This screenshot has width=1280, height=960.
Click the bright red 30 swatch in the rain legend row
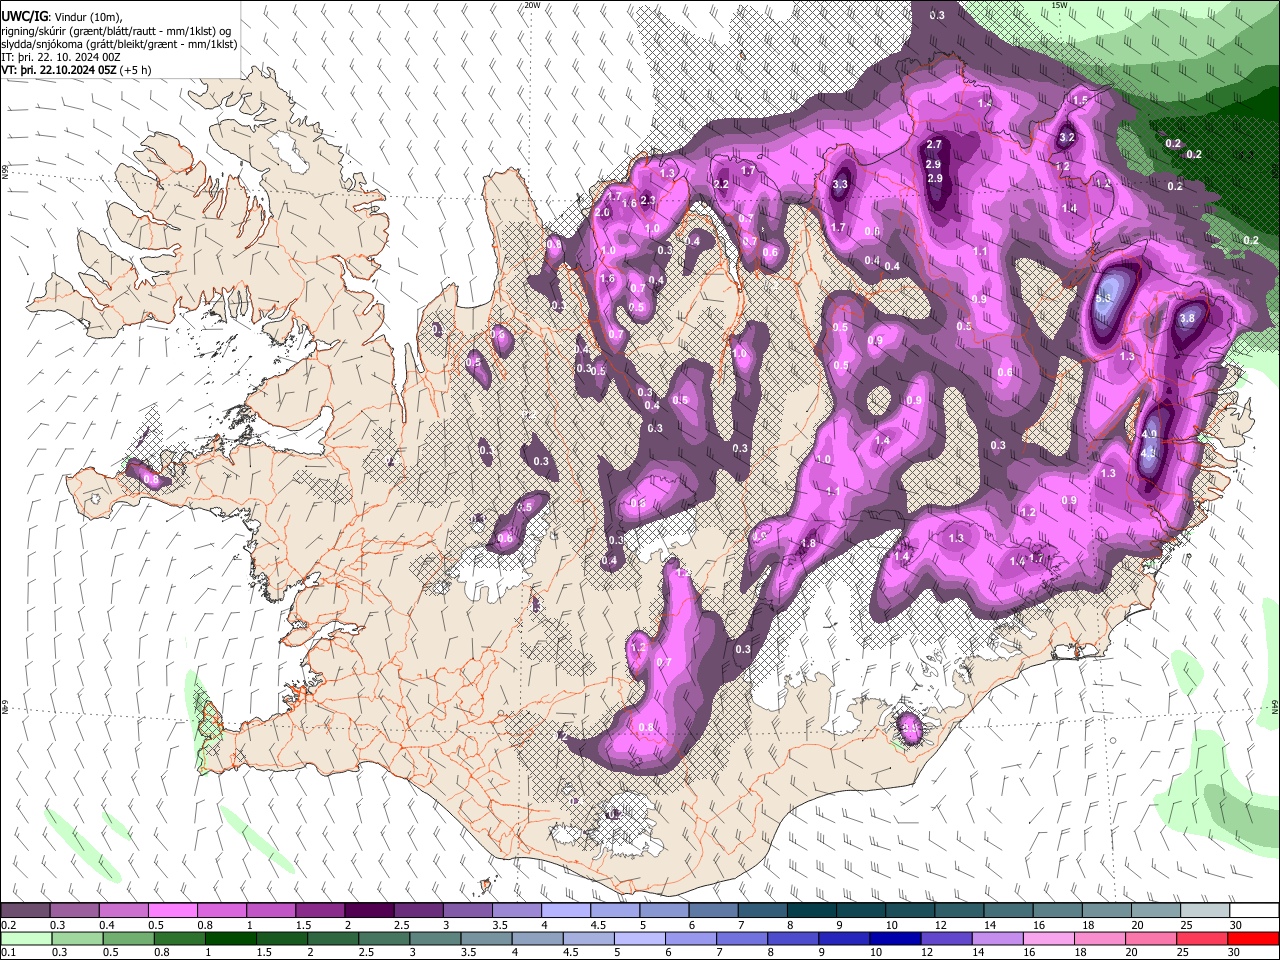pos(1254,938)
